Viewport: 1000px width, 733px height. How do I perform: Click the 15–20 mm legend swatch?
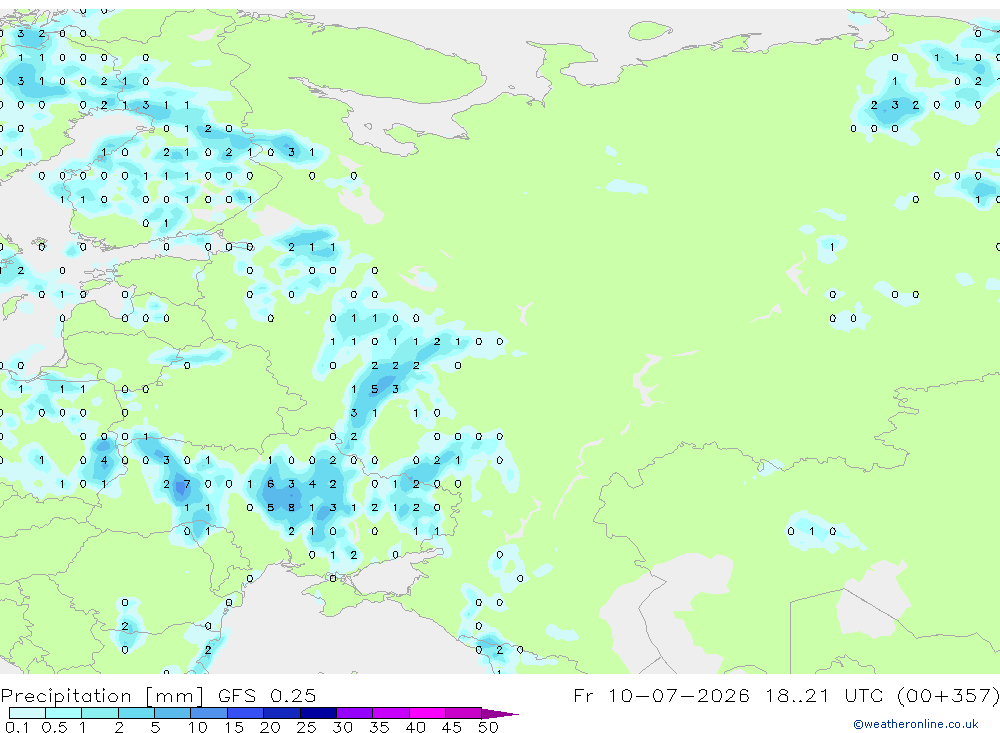point(246,713)
